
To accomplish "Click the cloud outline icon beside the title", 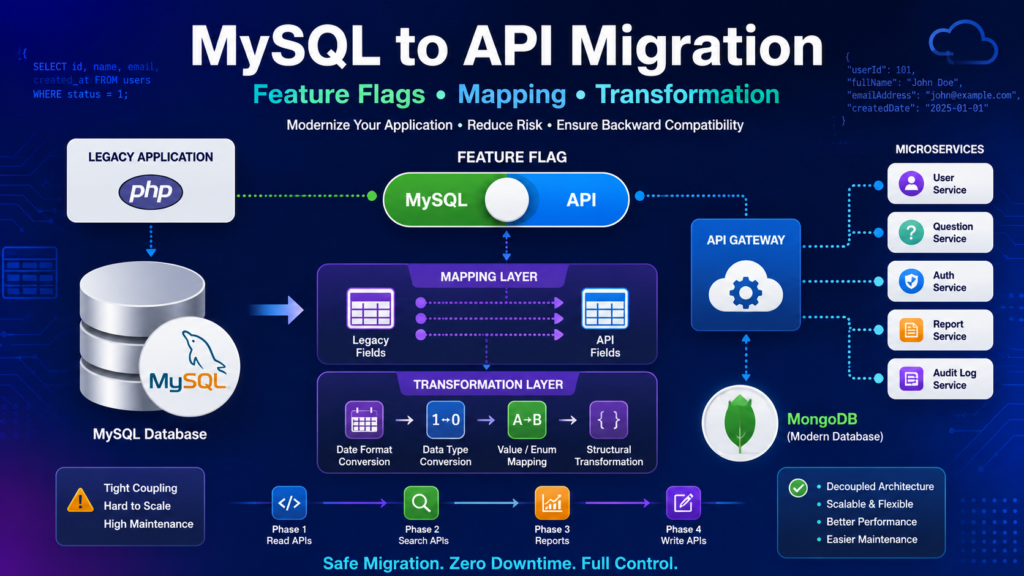I will pos(963,42).
